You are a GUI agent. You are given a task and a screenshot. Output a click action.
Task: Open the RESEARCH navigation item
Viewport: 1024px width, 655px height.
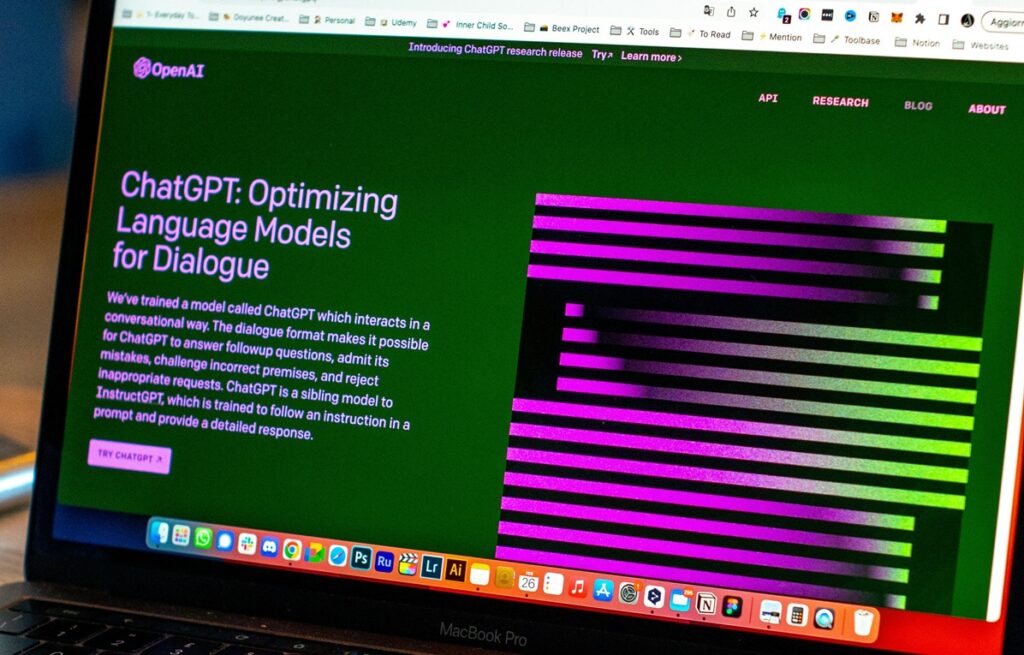point(840,102)
